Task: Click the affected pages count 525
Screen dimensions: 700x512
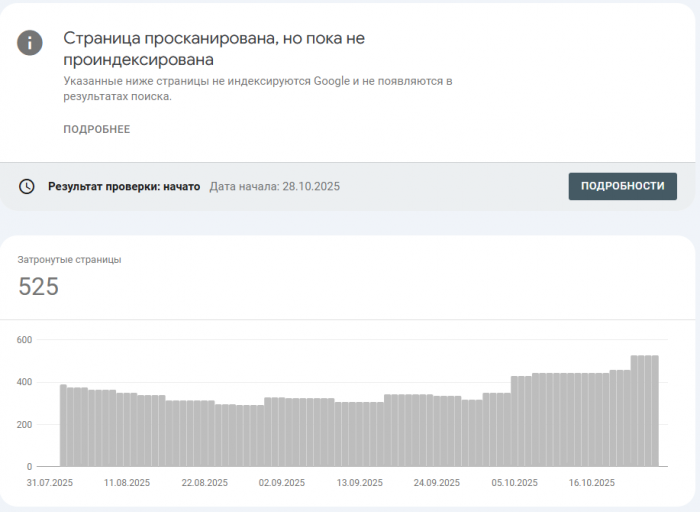Action: [x=38, y=286]
